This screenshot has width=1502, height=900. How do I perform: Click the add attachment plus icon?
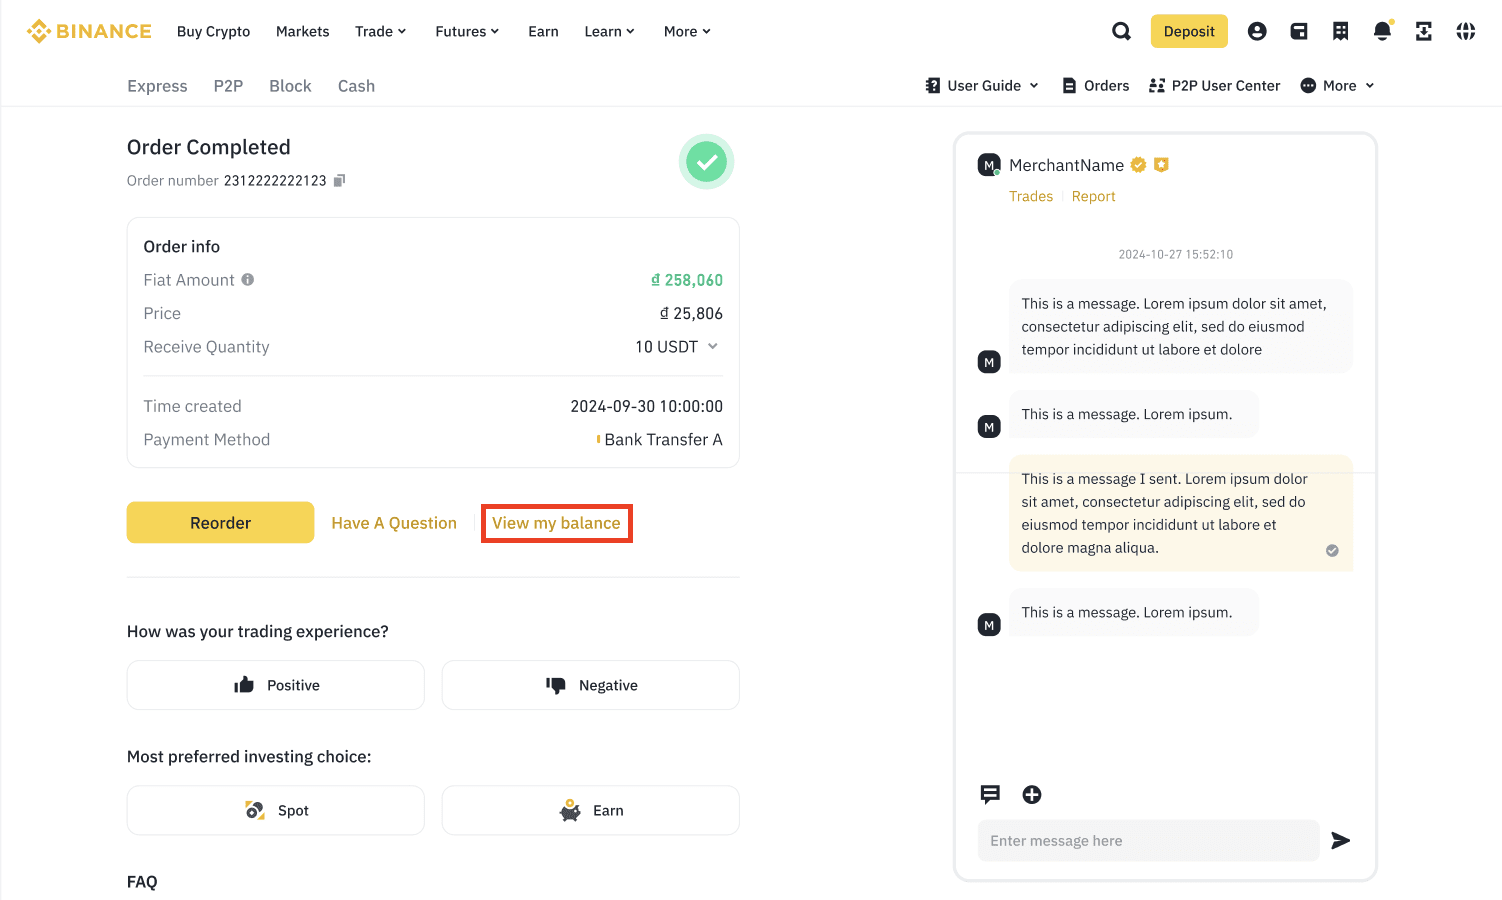click(x=1032, y=795)
